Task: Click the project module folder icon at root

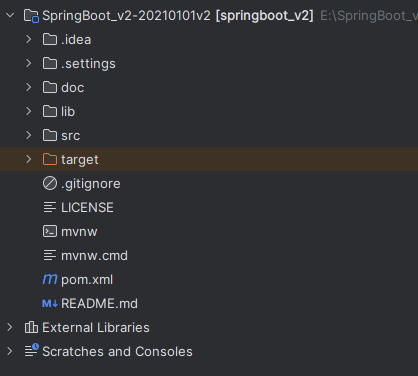Action: 31,16
